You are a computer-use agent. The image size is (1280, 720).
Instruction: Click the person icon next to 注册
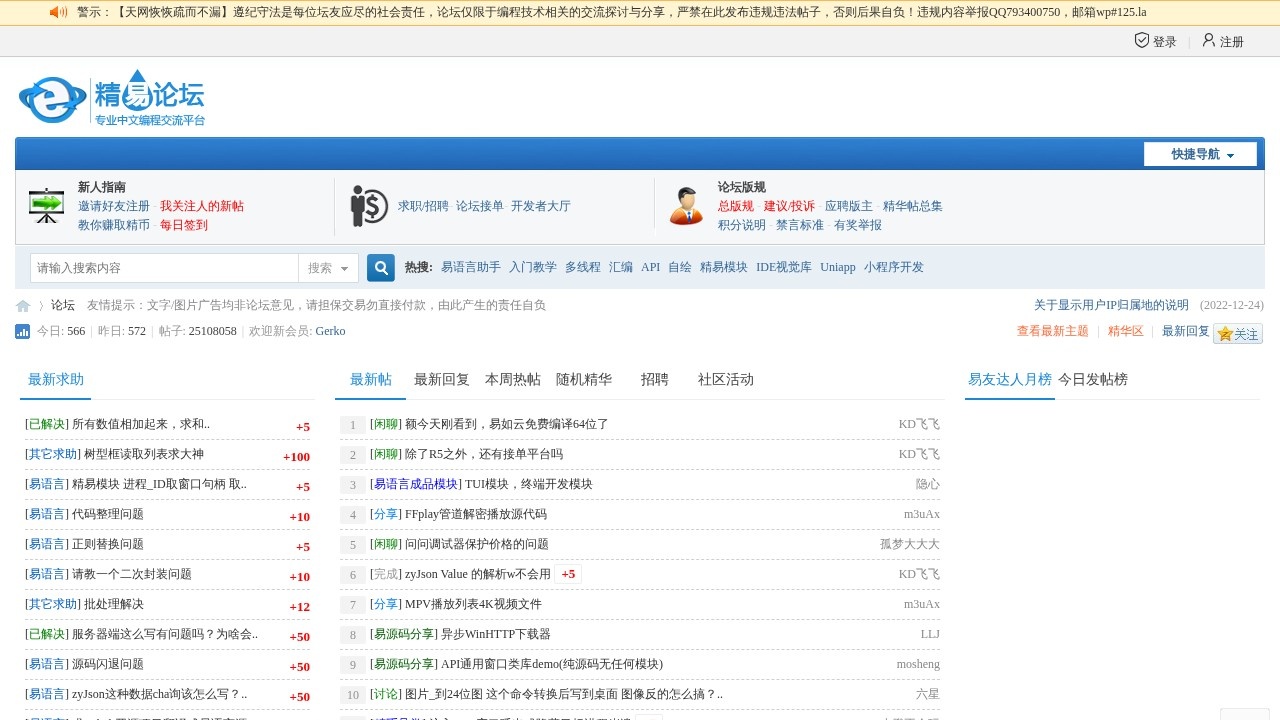(x=1209, y=40)
